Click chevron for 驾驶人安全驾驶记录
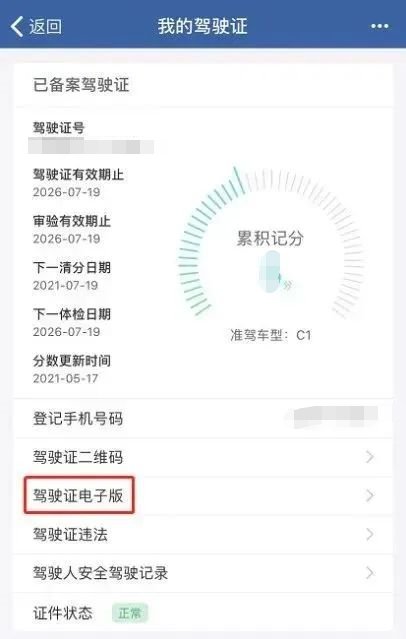406x639 pixels. (x=370, y=573)
